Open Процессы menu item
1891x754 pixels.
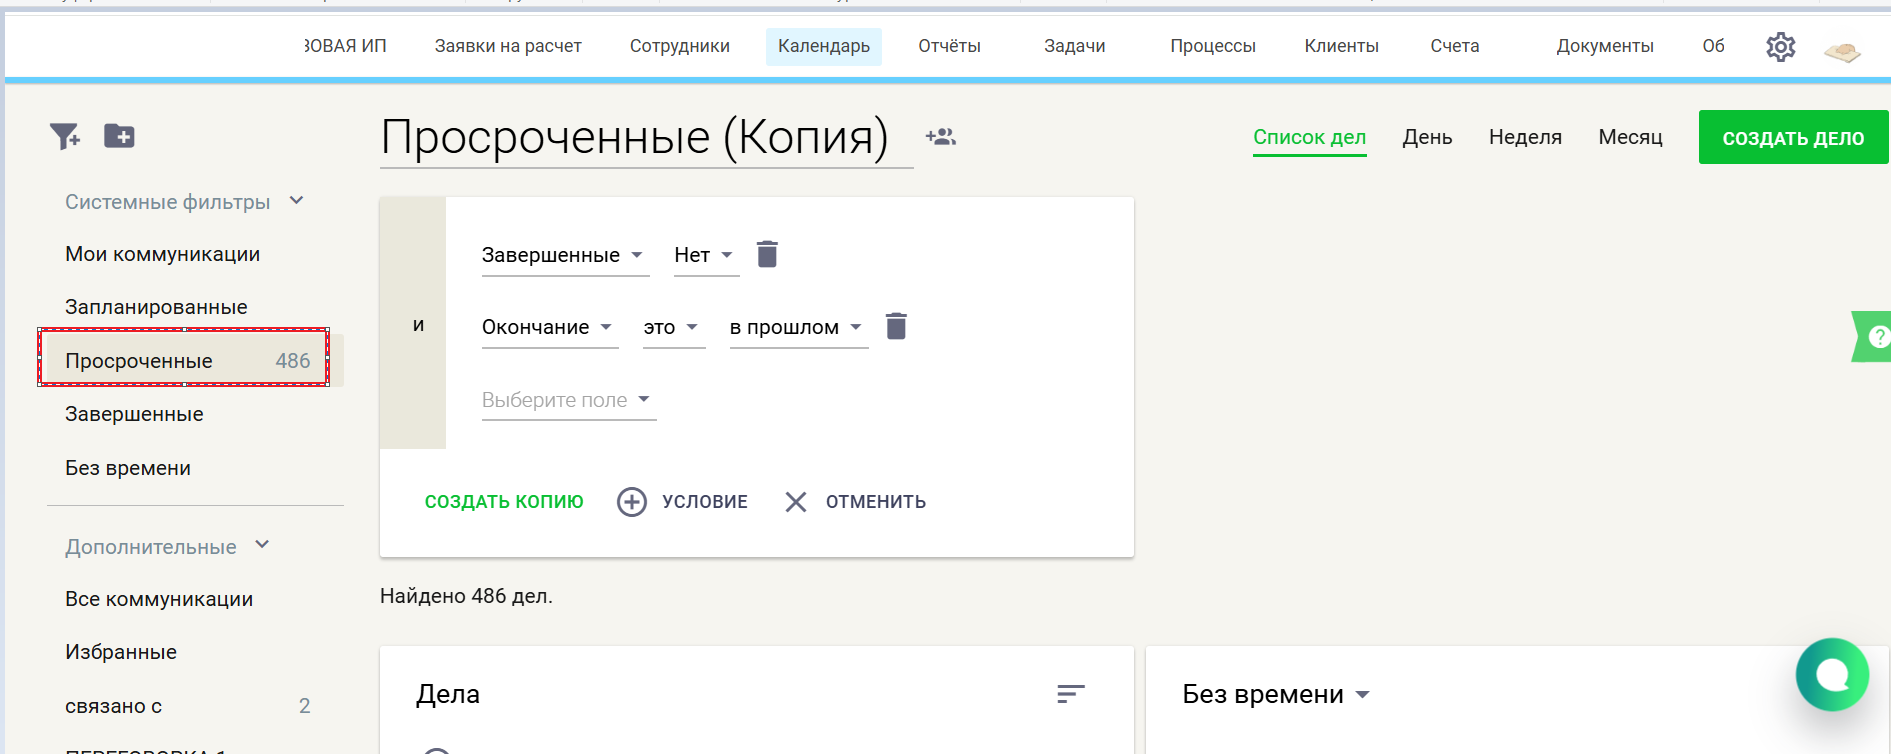point(1213,46)
